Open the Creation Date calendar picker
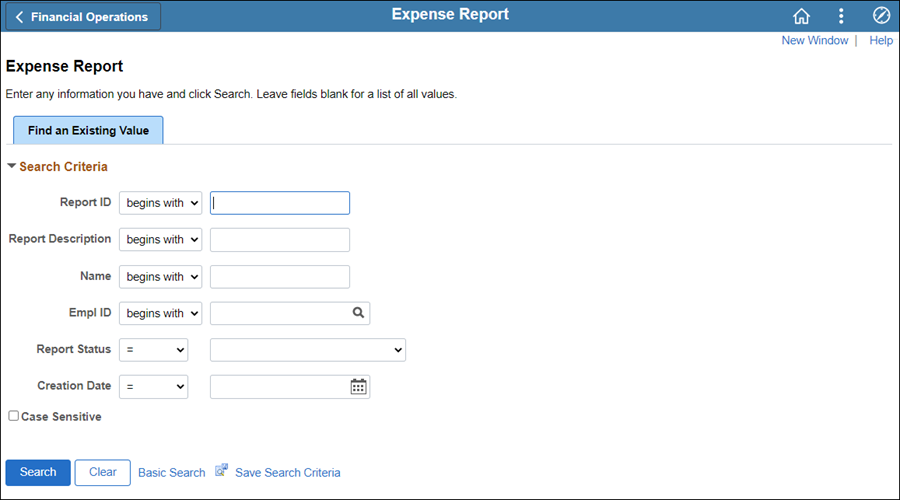900x500 pixels. (x=358, y=387)
